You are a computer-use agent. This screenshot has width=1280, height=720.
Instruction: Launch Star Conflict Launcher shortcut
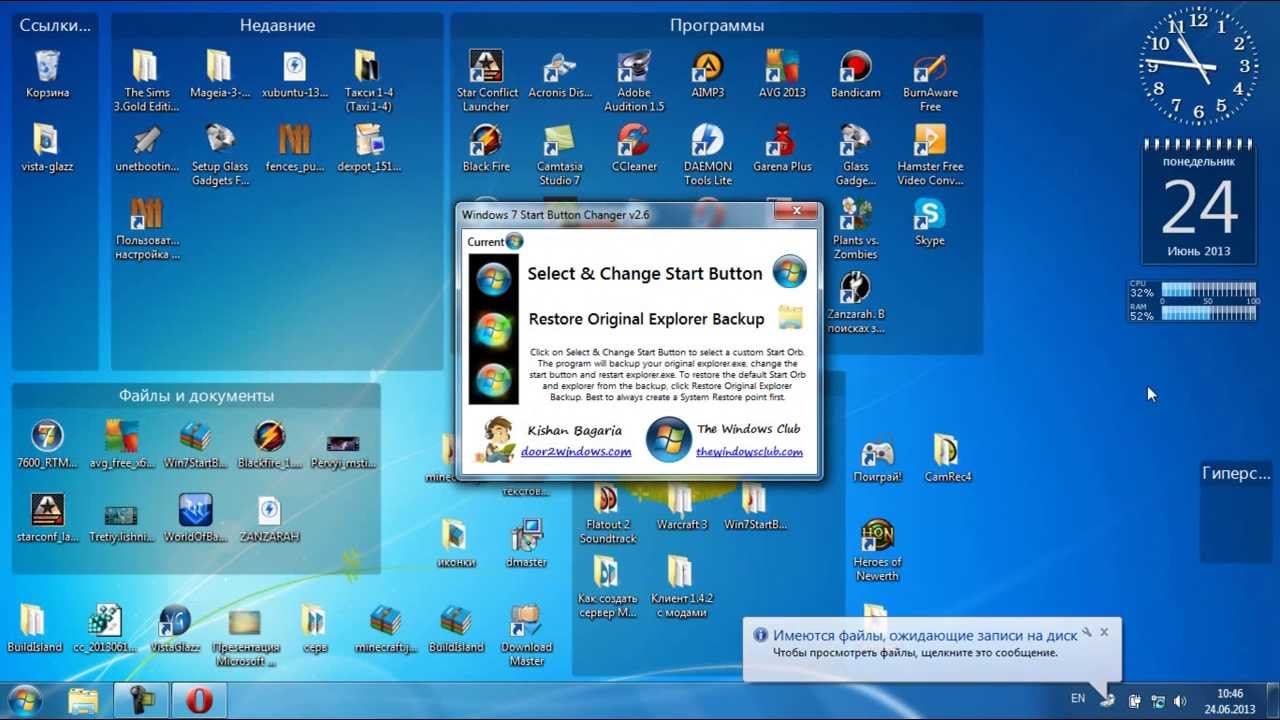[x=486, y=81]
